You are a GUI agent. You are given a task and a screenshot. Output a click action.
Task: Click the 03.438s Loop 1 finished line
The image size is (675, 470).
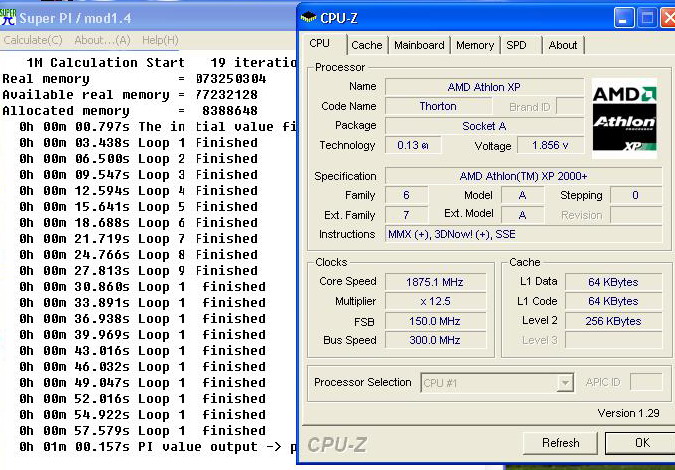click(x=138, y=142)
